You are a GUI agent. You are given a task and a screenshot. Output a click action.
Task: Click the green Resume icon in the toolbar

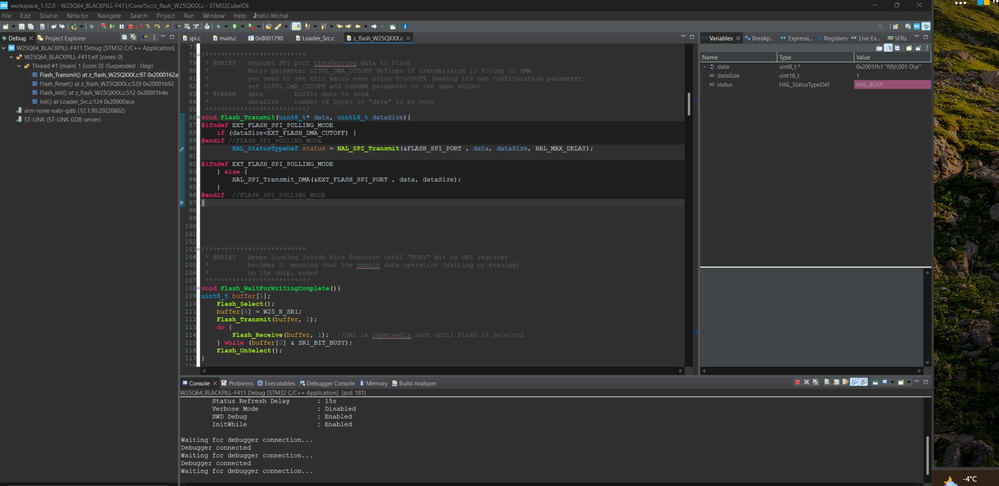[112, 27]
